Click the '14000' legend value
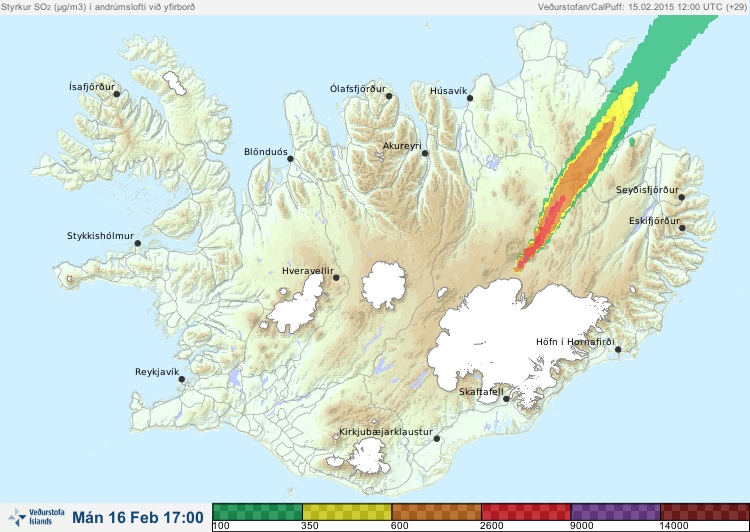The height and width of the screenshot is (532, 750). pyautogui.click(x=674, y=526)
